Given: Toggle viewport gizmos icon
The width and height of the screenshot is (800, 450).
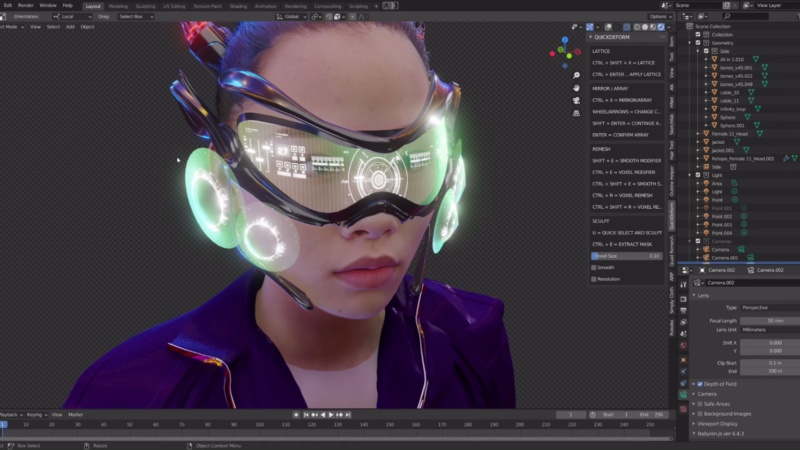Looking at the screenshot, I should tap(590, 27).
